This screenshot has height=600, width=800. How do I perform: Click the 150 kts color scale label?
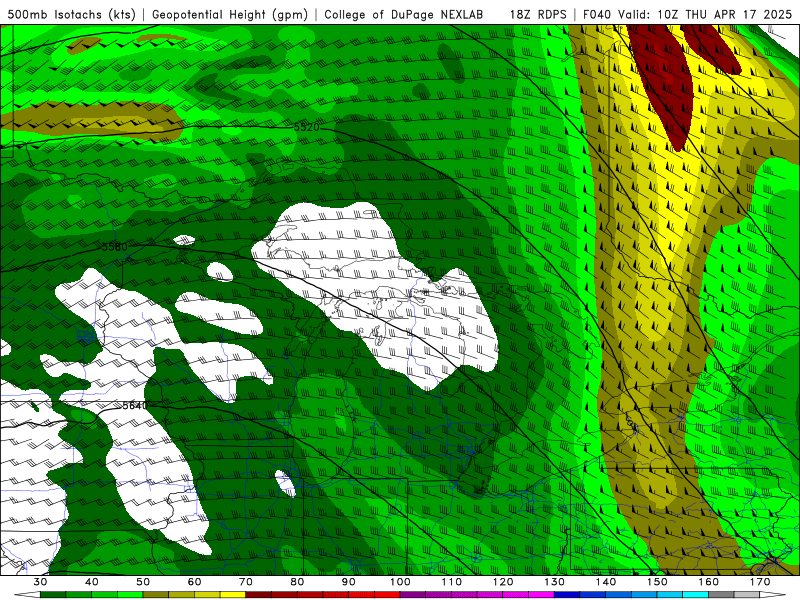657,582
